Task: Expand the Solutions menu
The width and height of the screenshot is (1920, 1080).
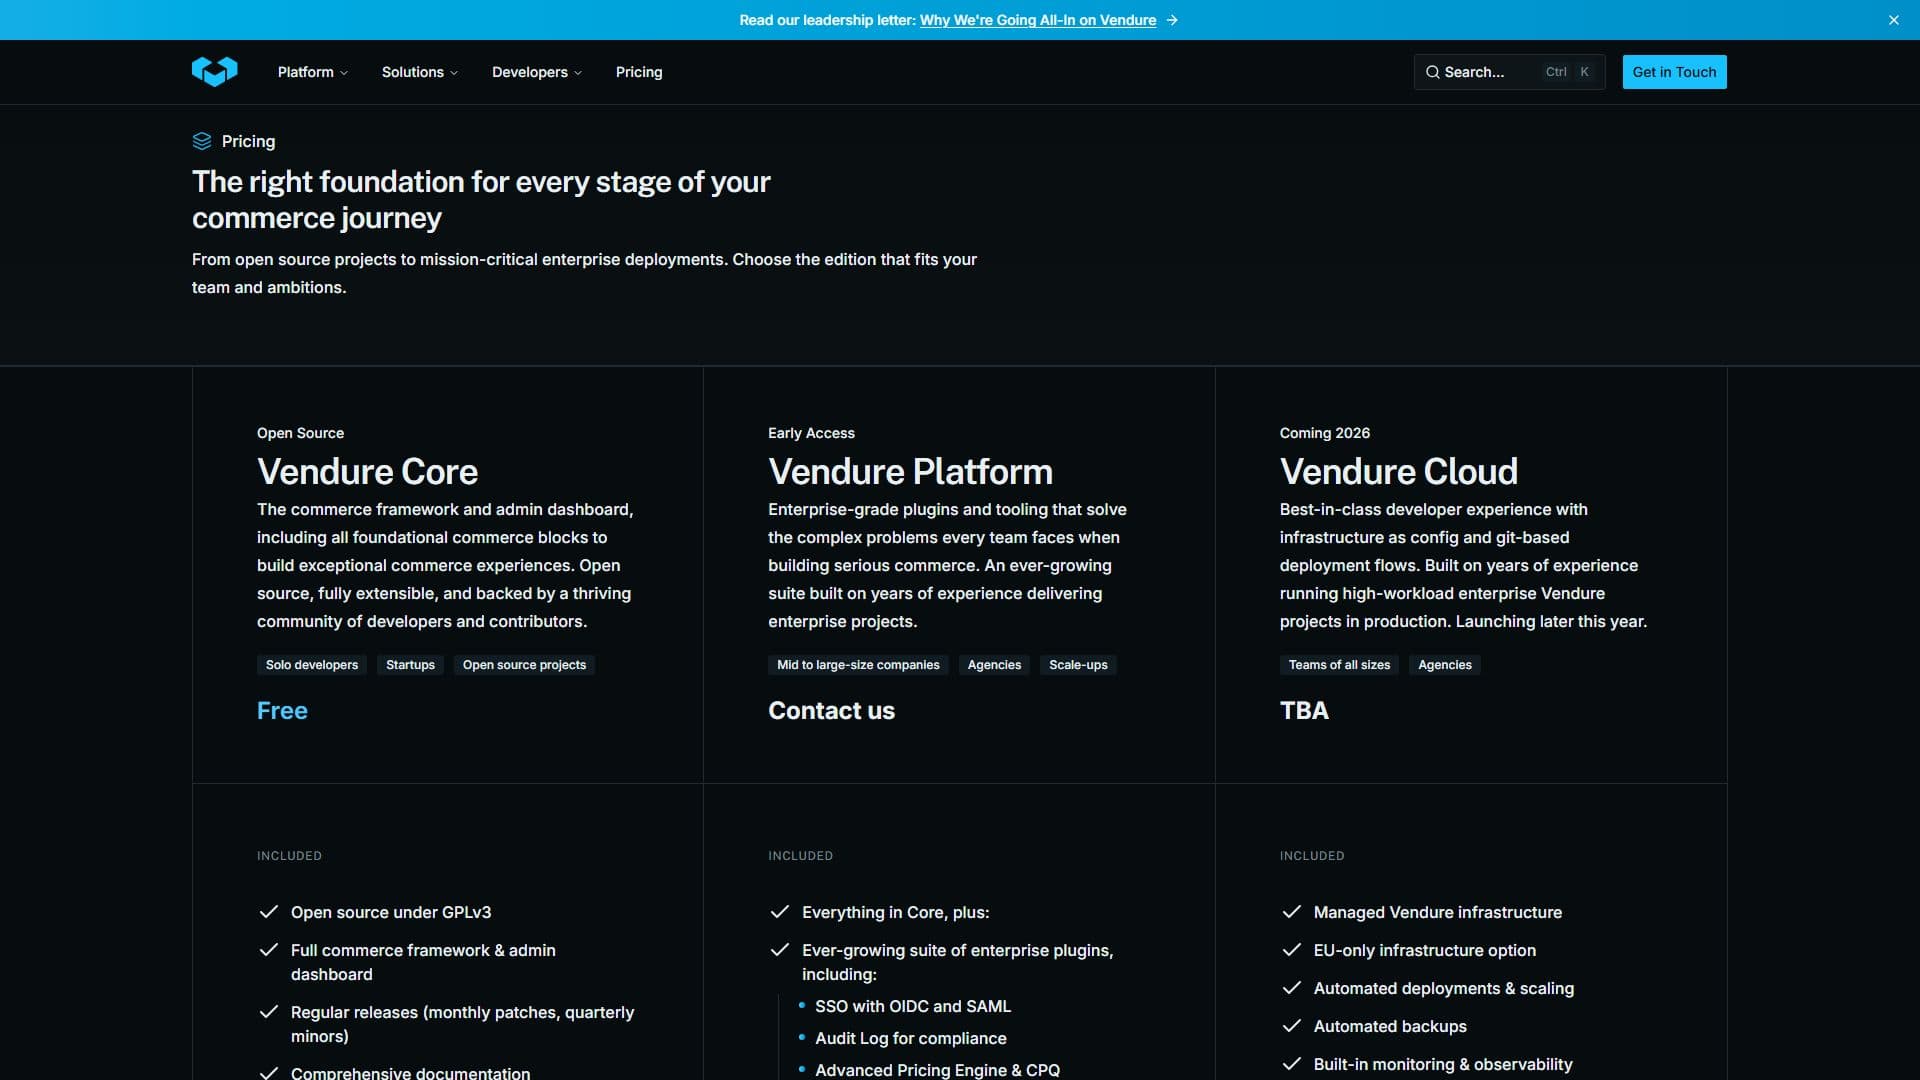Action: click(x=420, y=72)
